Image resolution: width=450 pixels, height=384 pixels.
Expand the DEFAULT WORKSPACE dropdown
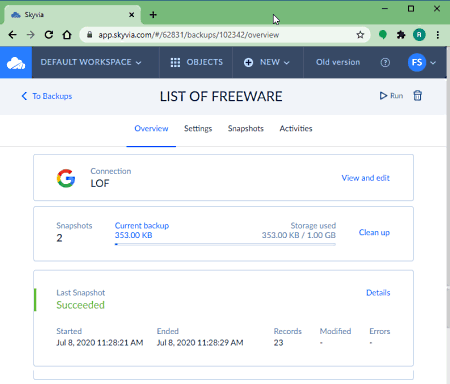click(91, 62)
